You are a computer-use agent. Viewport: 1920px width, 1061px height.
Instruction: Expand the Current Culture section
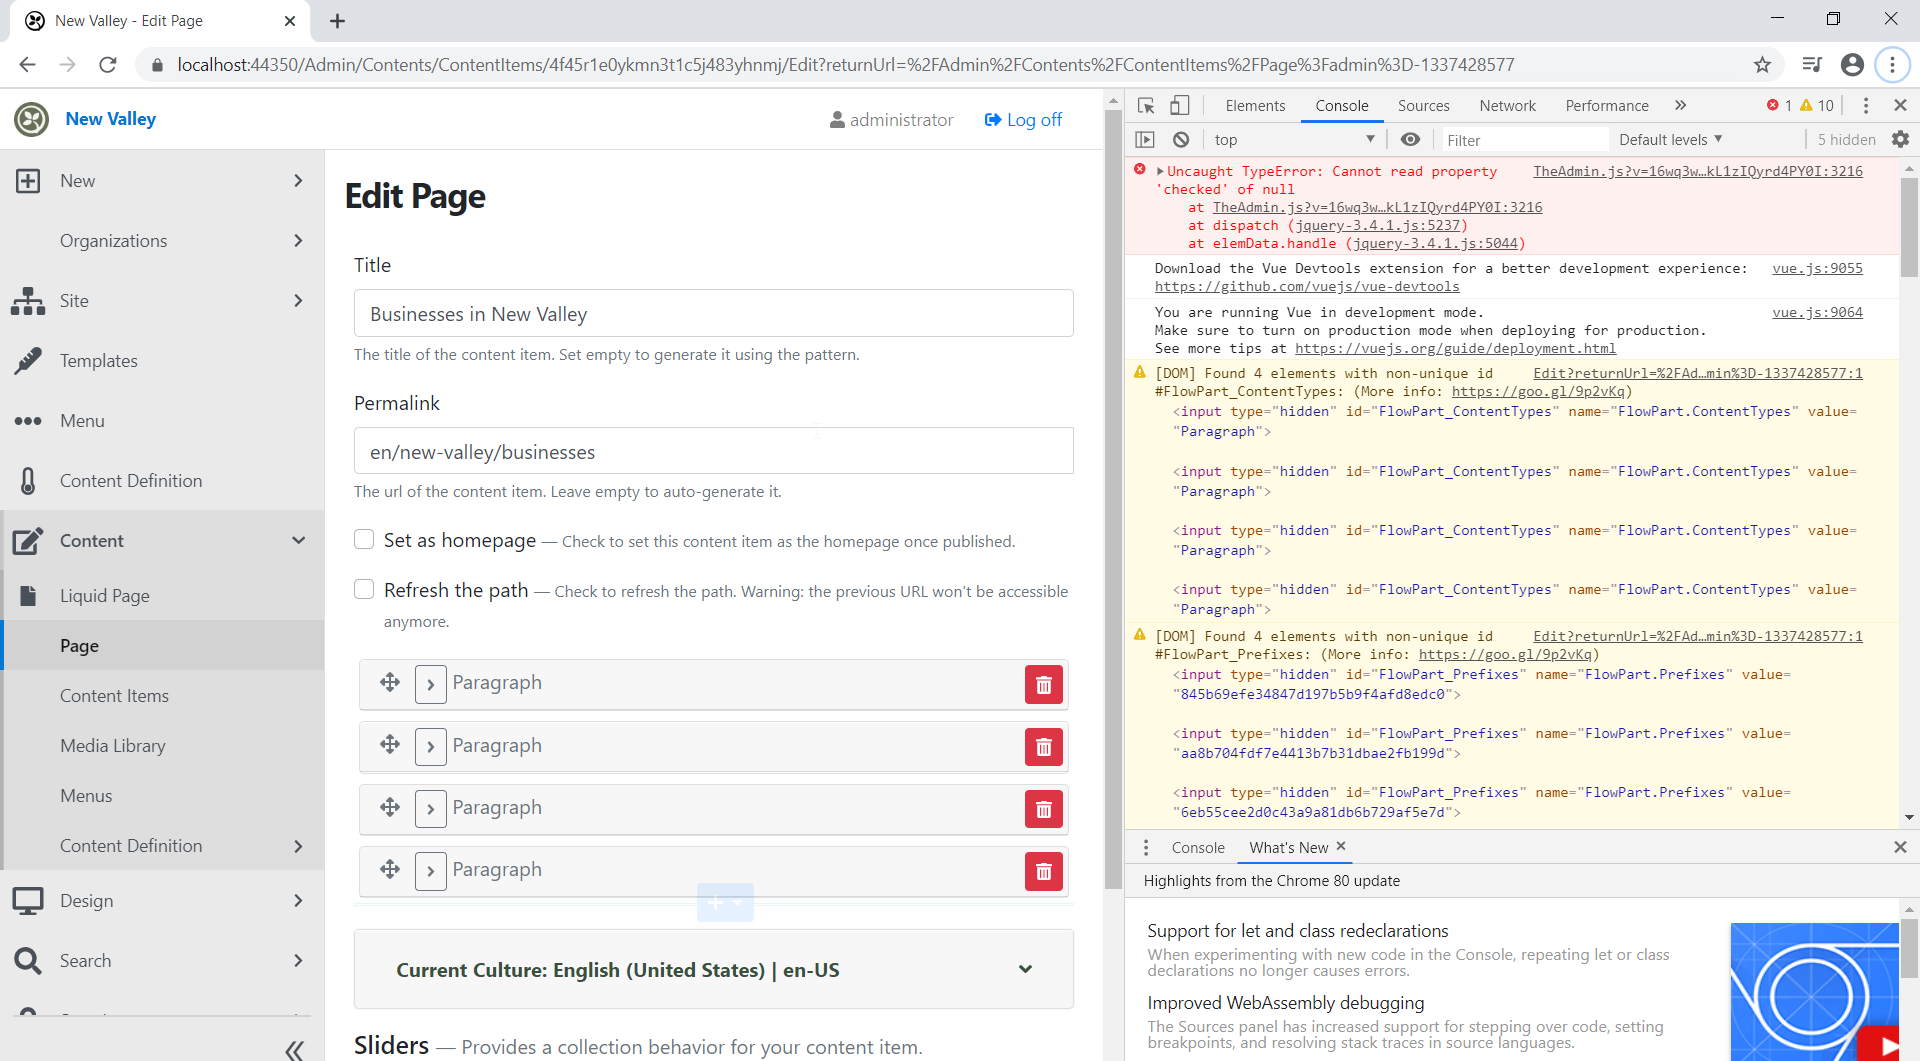click(x=1025, y=969)
